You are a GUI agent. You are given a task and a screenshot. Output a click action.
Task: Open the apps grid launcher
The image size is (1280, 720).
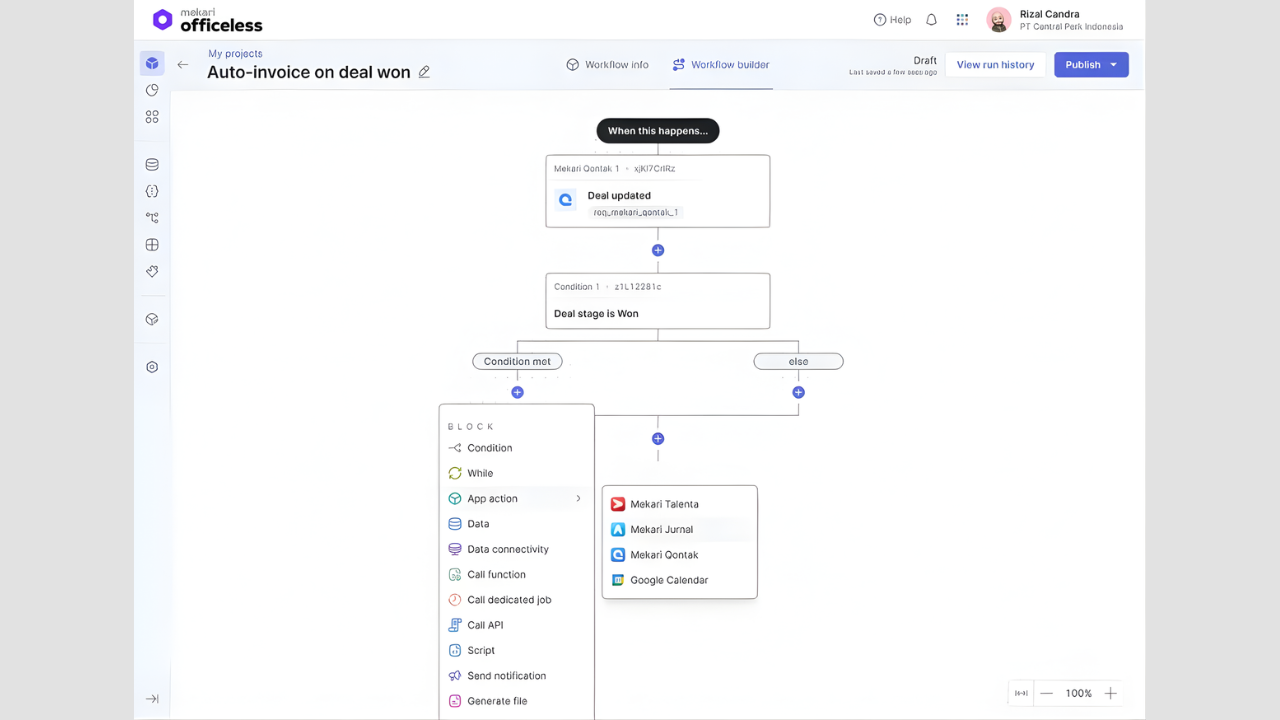pyautogui.click(x=962, y=20)
